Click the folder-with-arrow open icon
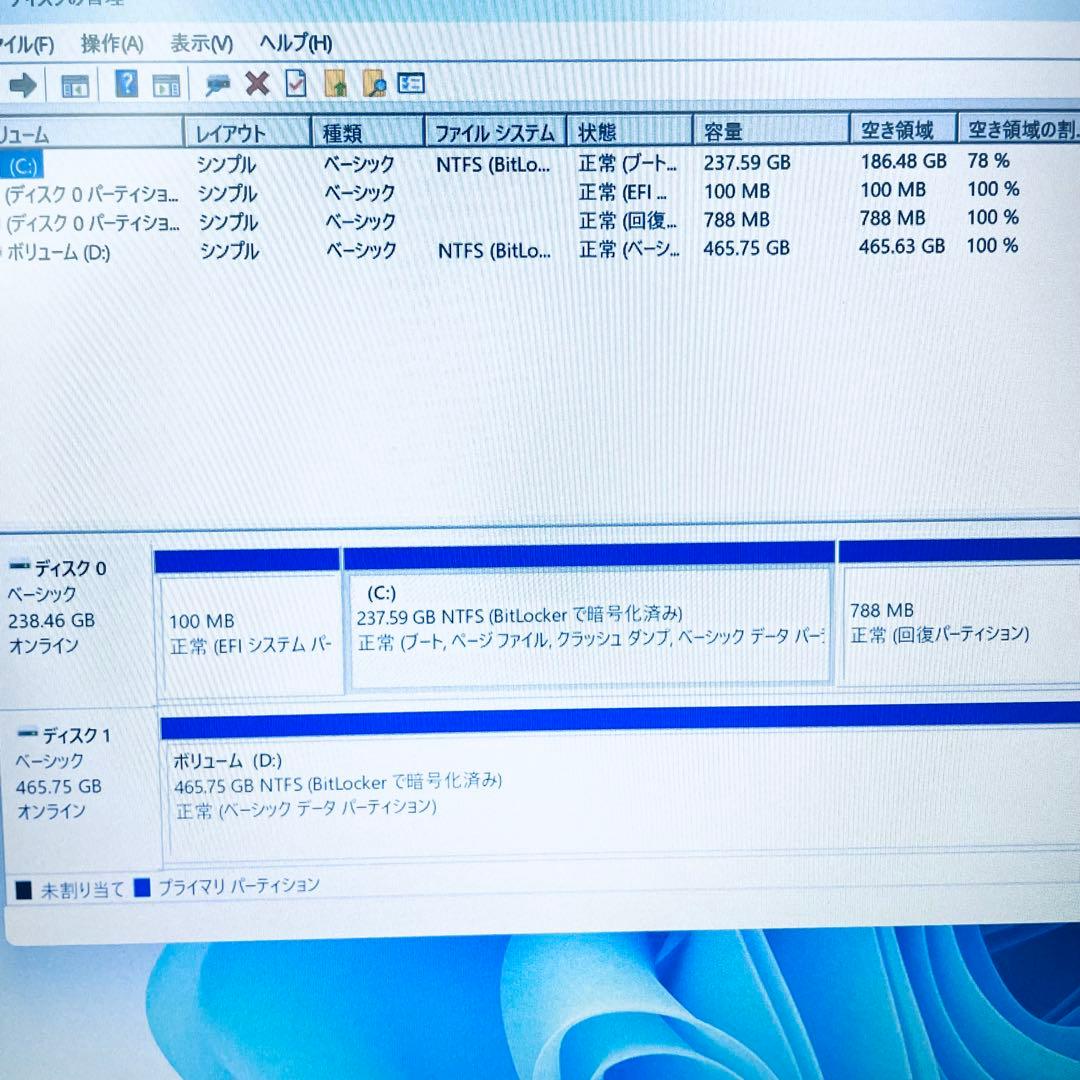The width and height of the screenshot is (1080, 1080). point(335,85)
